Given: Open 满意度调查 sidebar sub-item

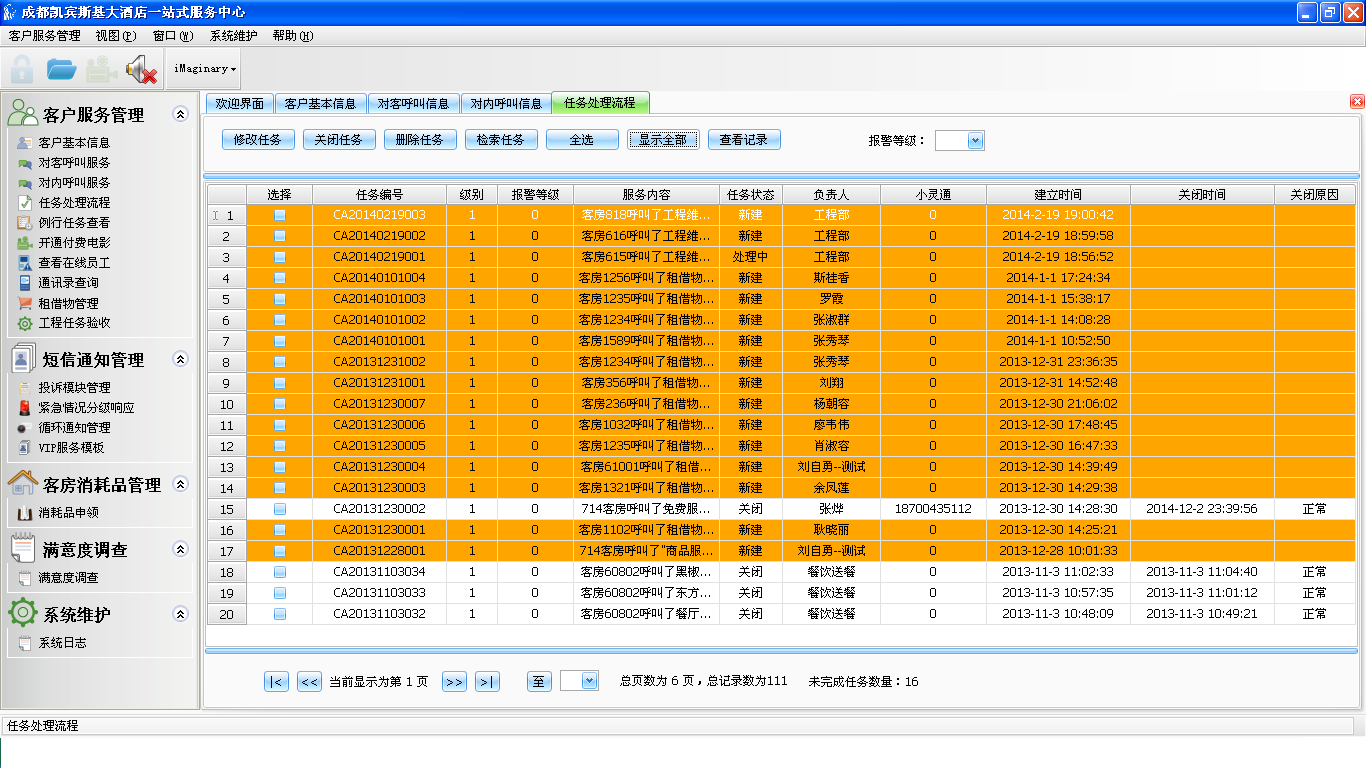Looking at the screenshot, I should click(68, 578).
